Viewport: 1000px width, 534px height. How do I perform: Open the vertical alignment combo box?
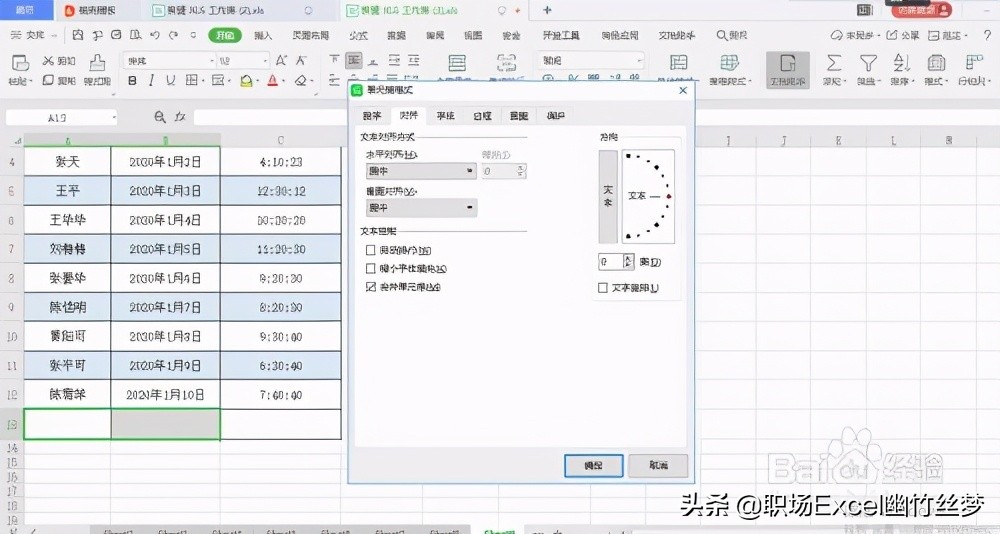click(x=421, y=207)
